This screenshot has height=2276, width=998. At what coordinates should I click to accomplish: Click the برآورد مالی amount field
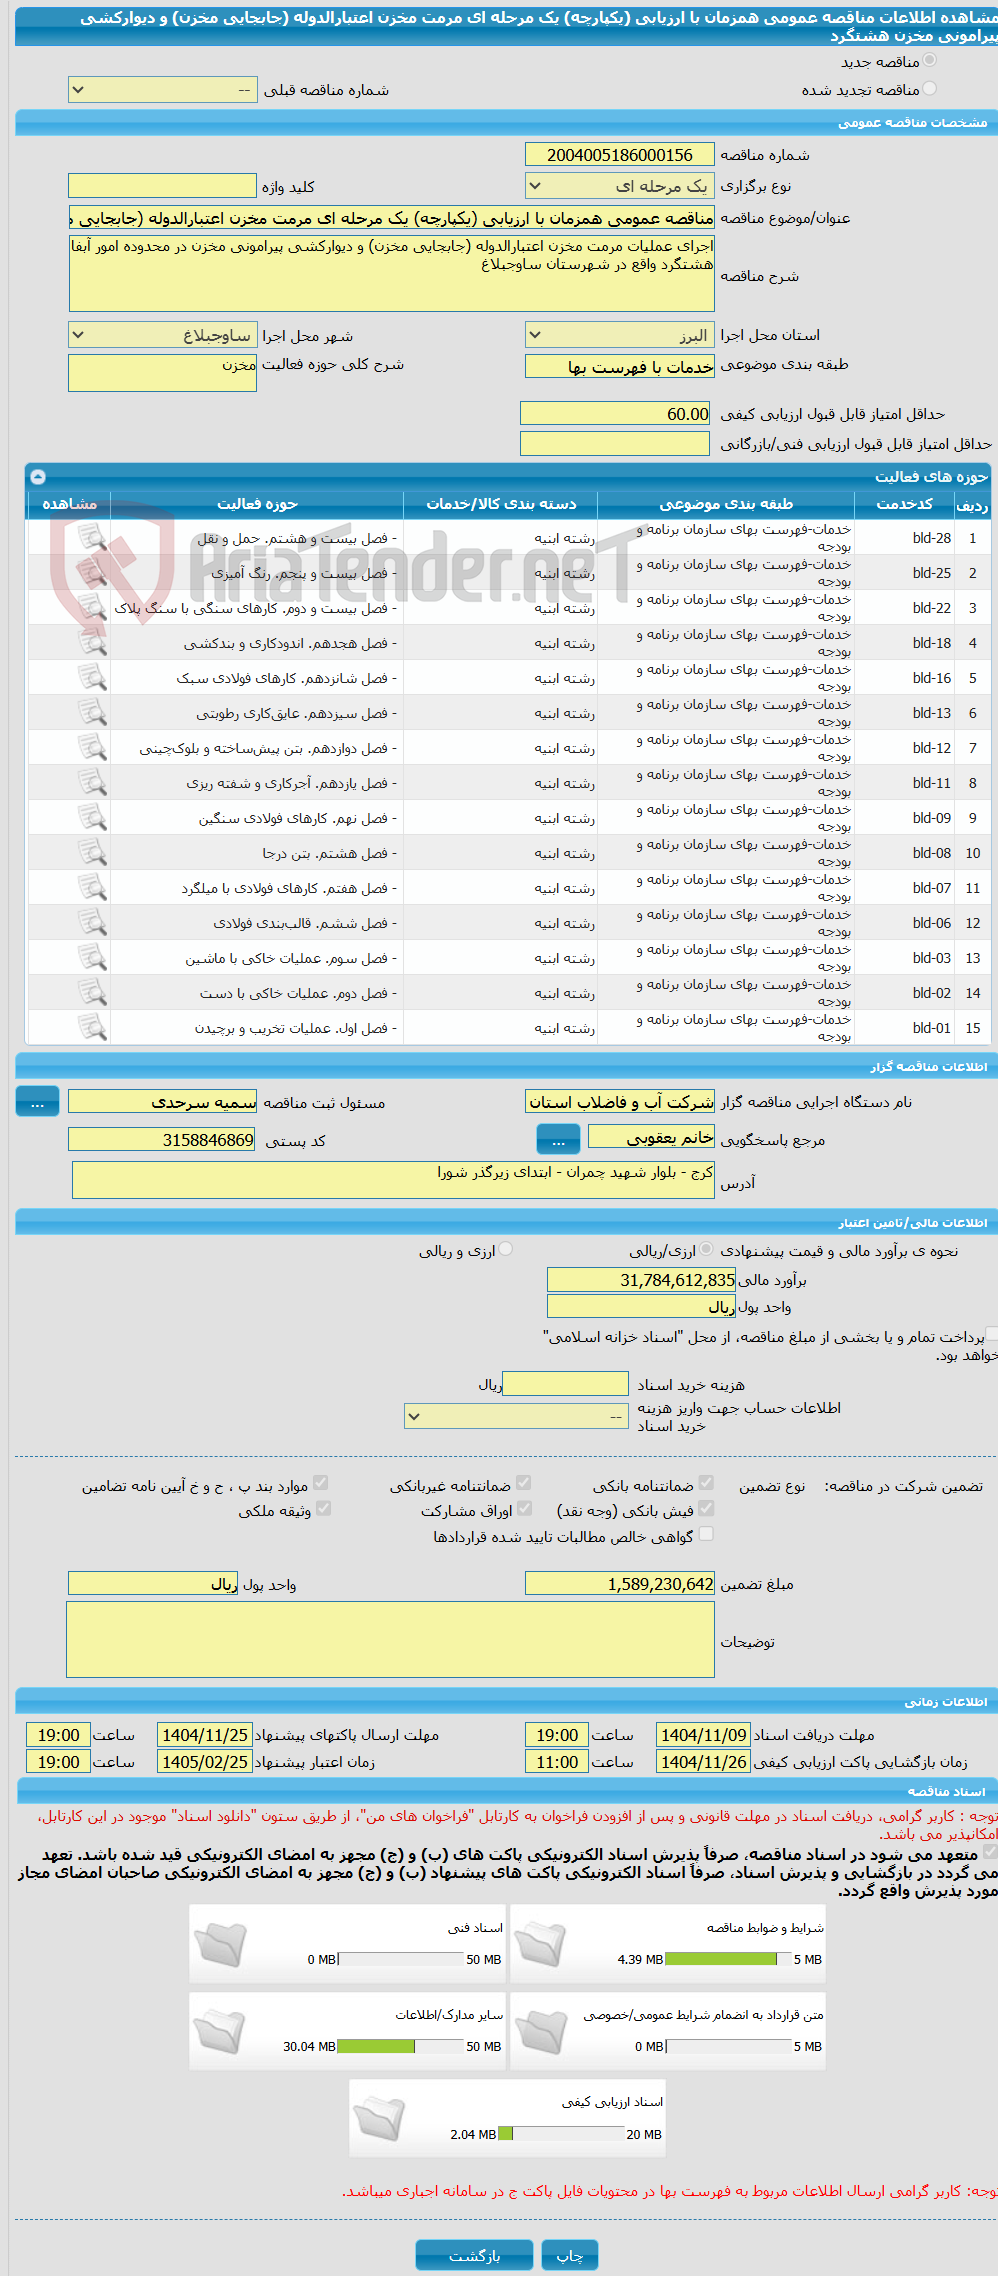tap(642, 1280)
